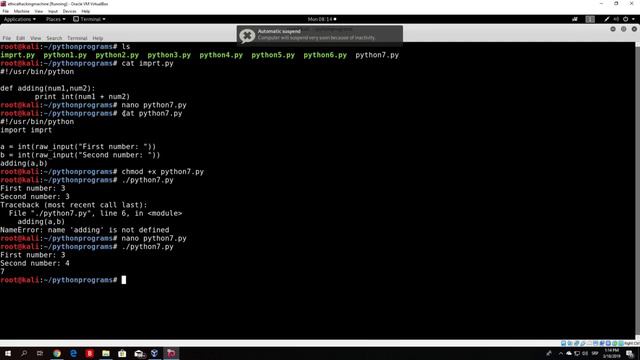Click python2.py in the ls output
640x360 pixels.
(117, 55)
